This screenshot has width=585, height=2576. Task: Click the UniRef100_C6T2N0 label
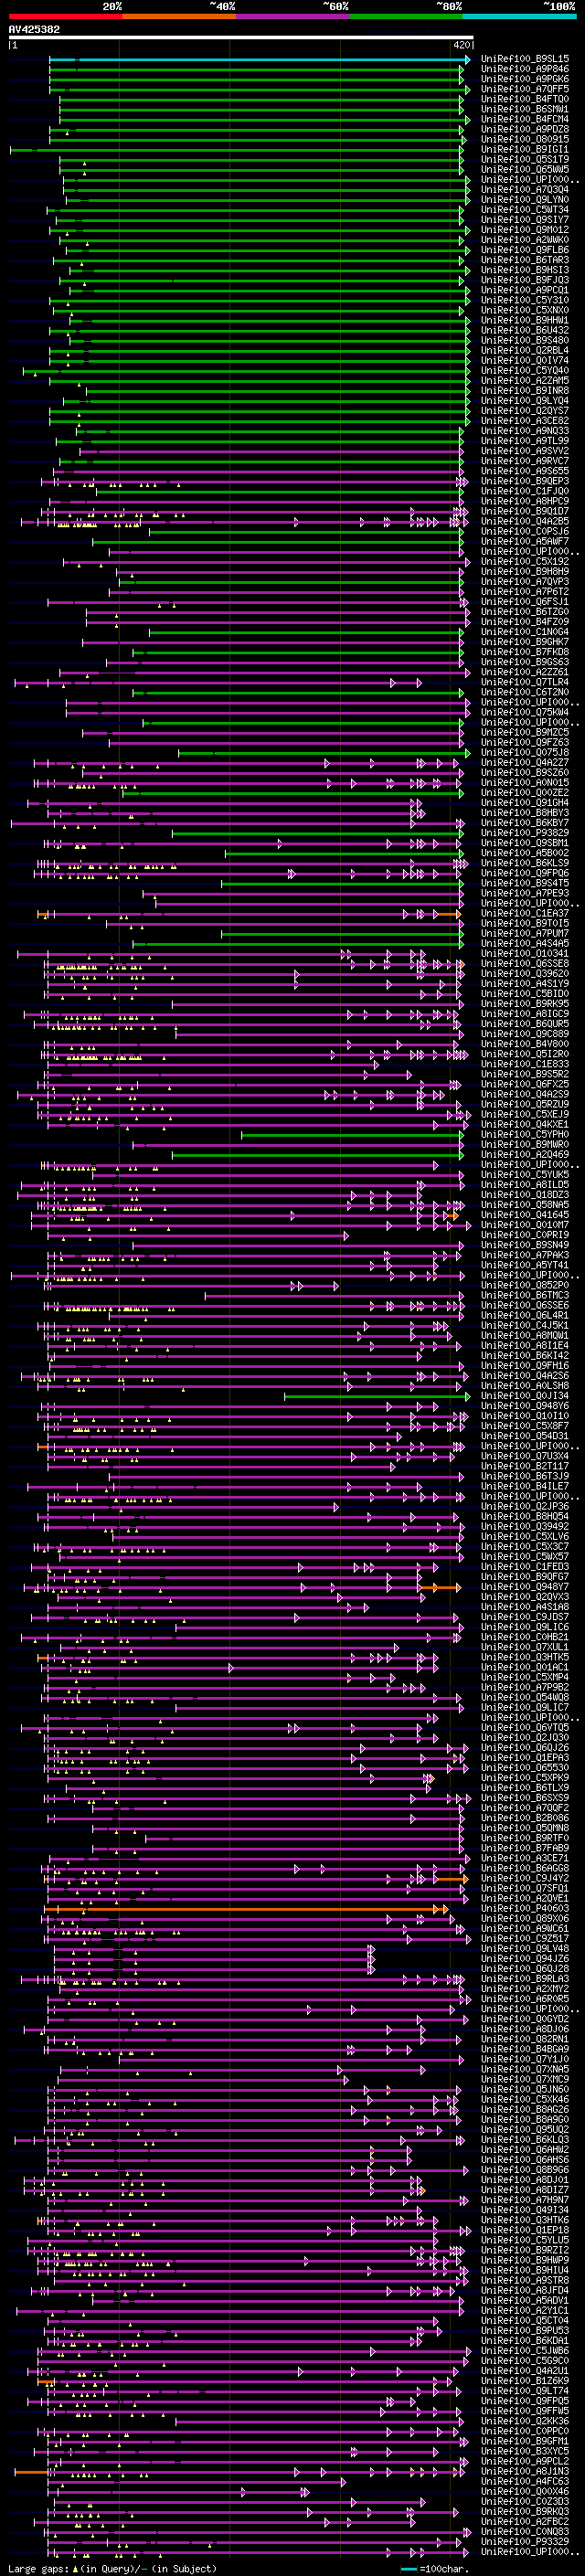click(x=525, y=692)
